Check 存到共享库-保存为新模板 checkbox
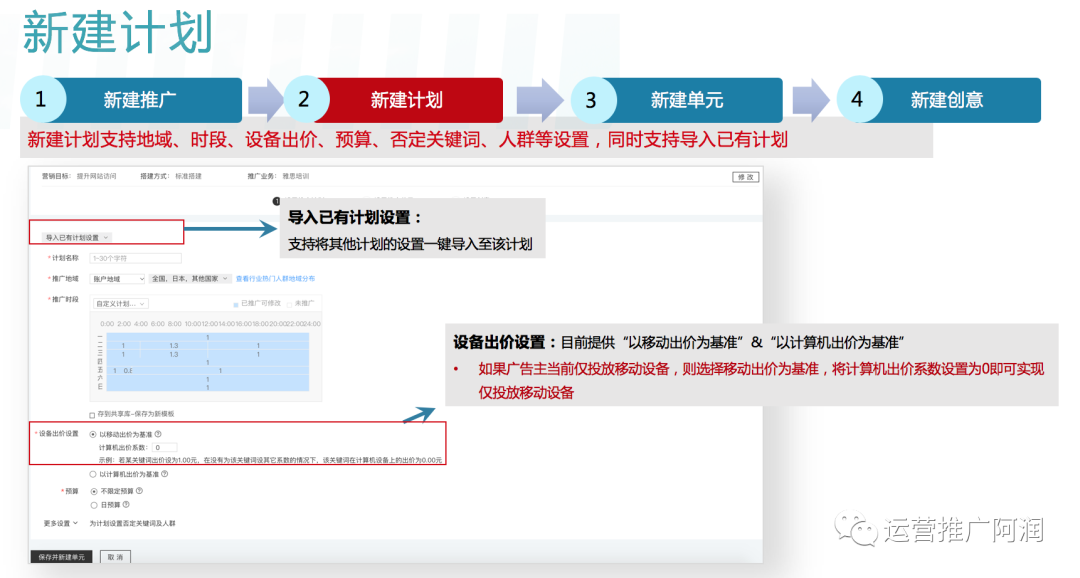 (x=92, y=415)
